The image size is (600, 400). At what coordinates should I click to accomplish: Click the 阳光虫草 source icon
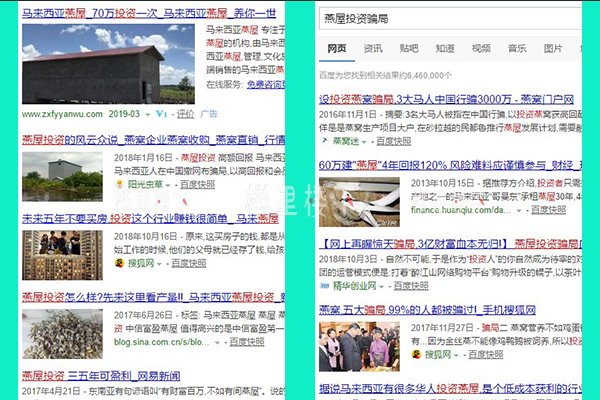(x=119, y=184)
